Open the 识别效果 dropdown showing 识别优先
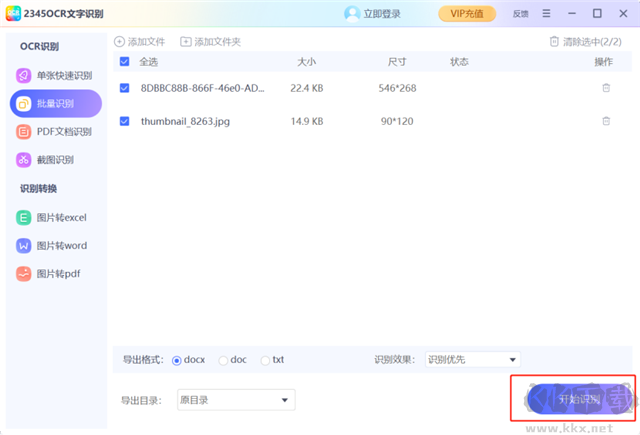This screenshot has height=435, width=640. click(x=473, y=360)
